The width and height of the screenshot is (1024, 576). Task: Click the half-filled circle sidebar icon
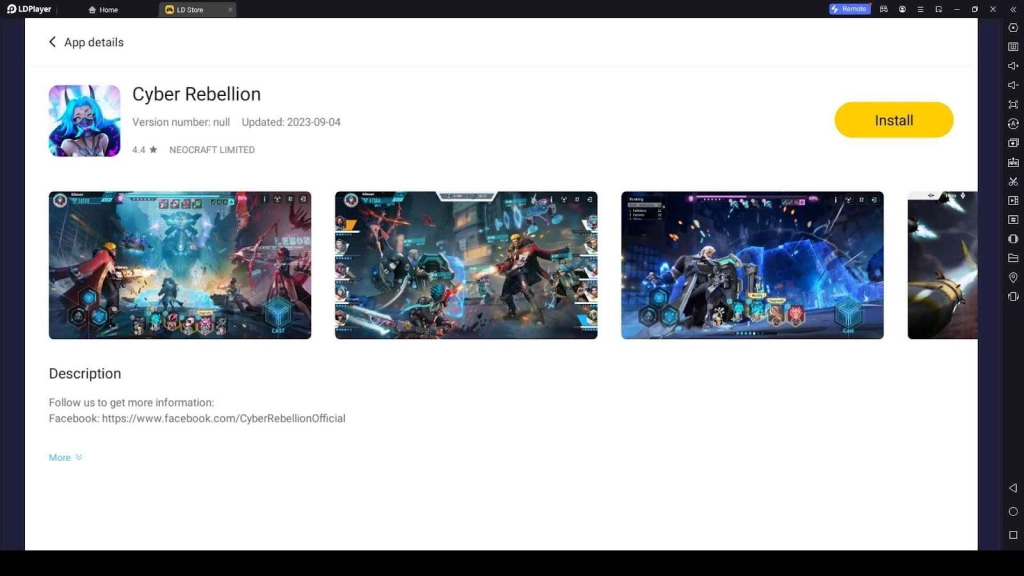(x=1013, y=239)
